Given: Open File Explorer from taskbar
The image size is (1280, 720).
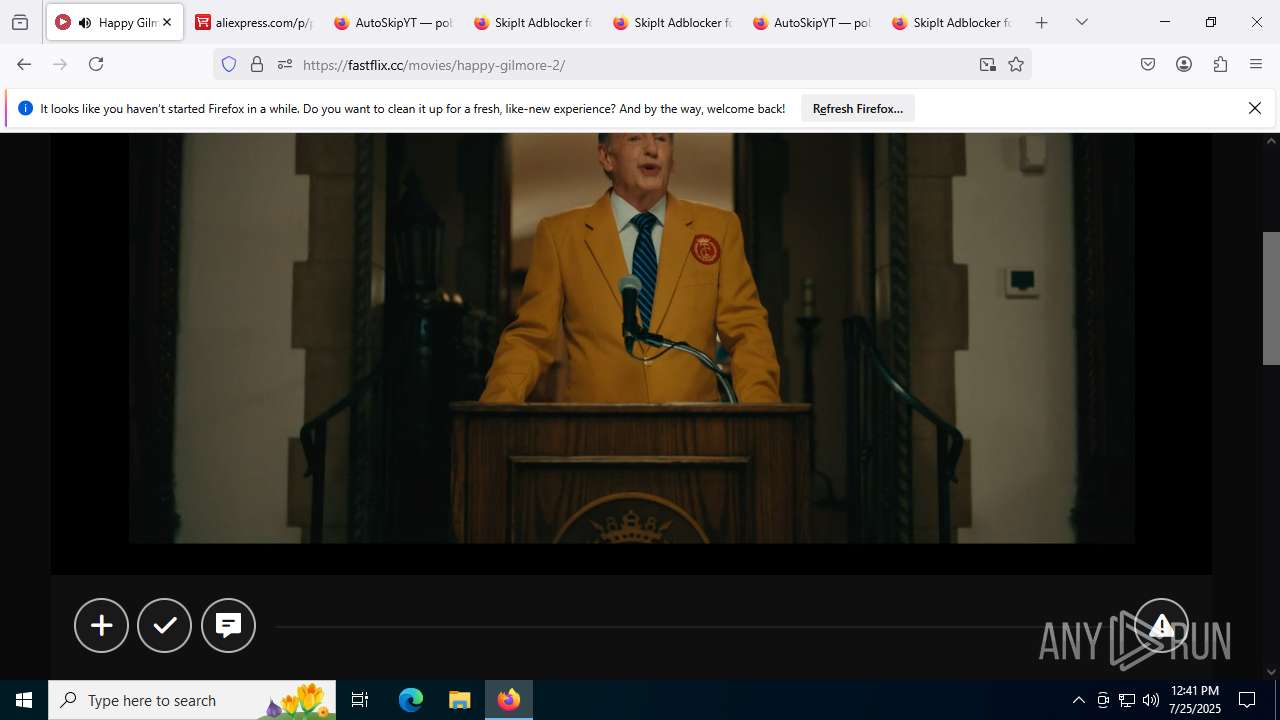Looking at the screenshot, I should pyautogui.click(x=459, y=700).
